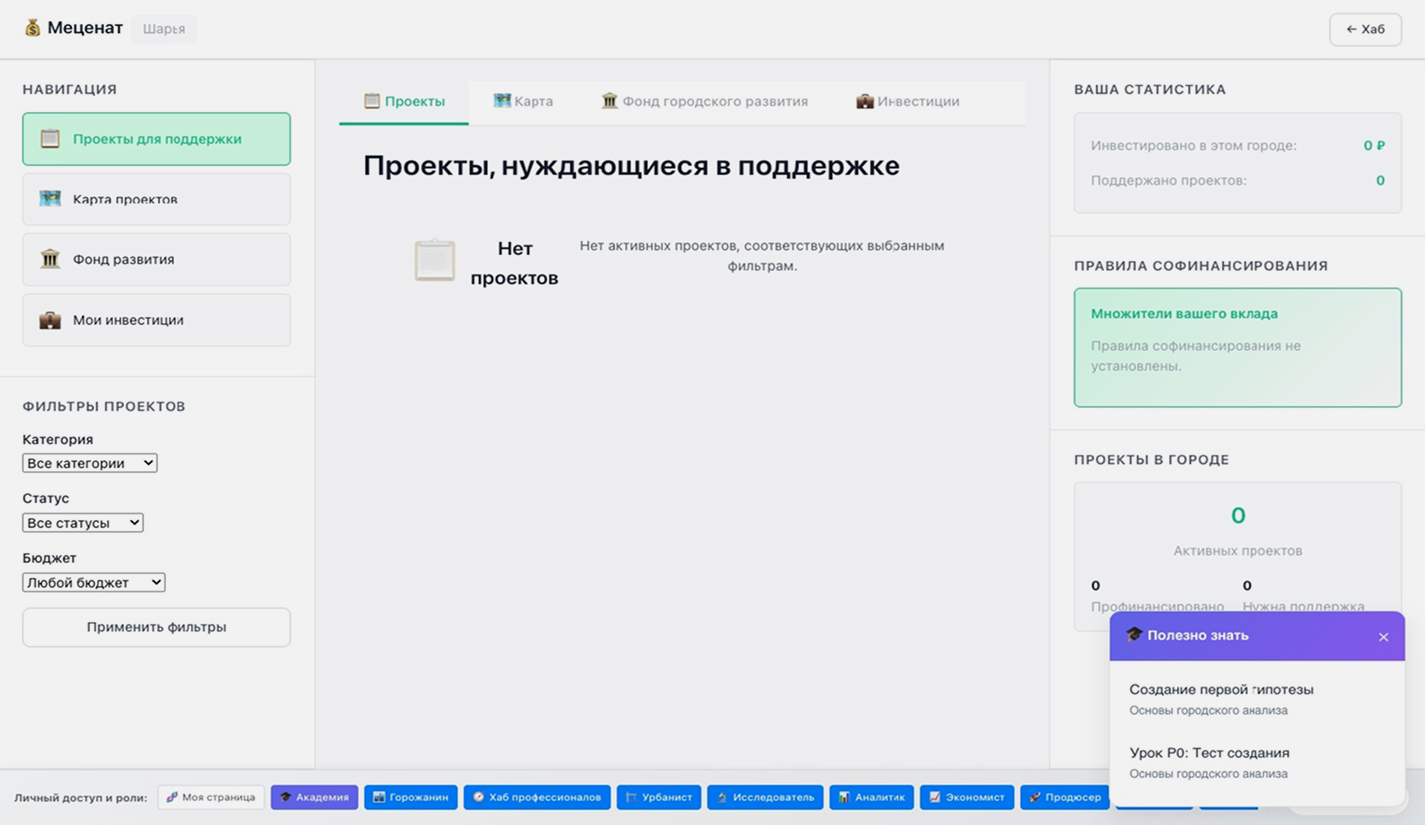Click the clipboard icon beside Проекты для поддержки

[x=50, y=139]
